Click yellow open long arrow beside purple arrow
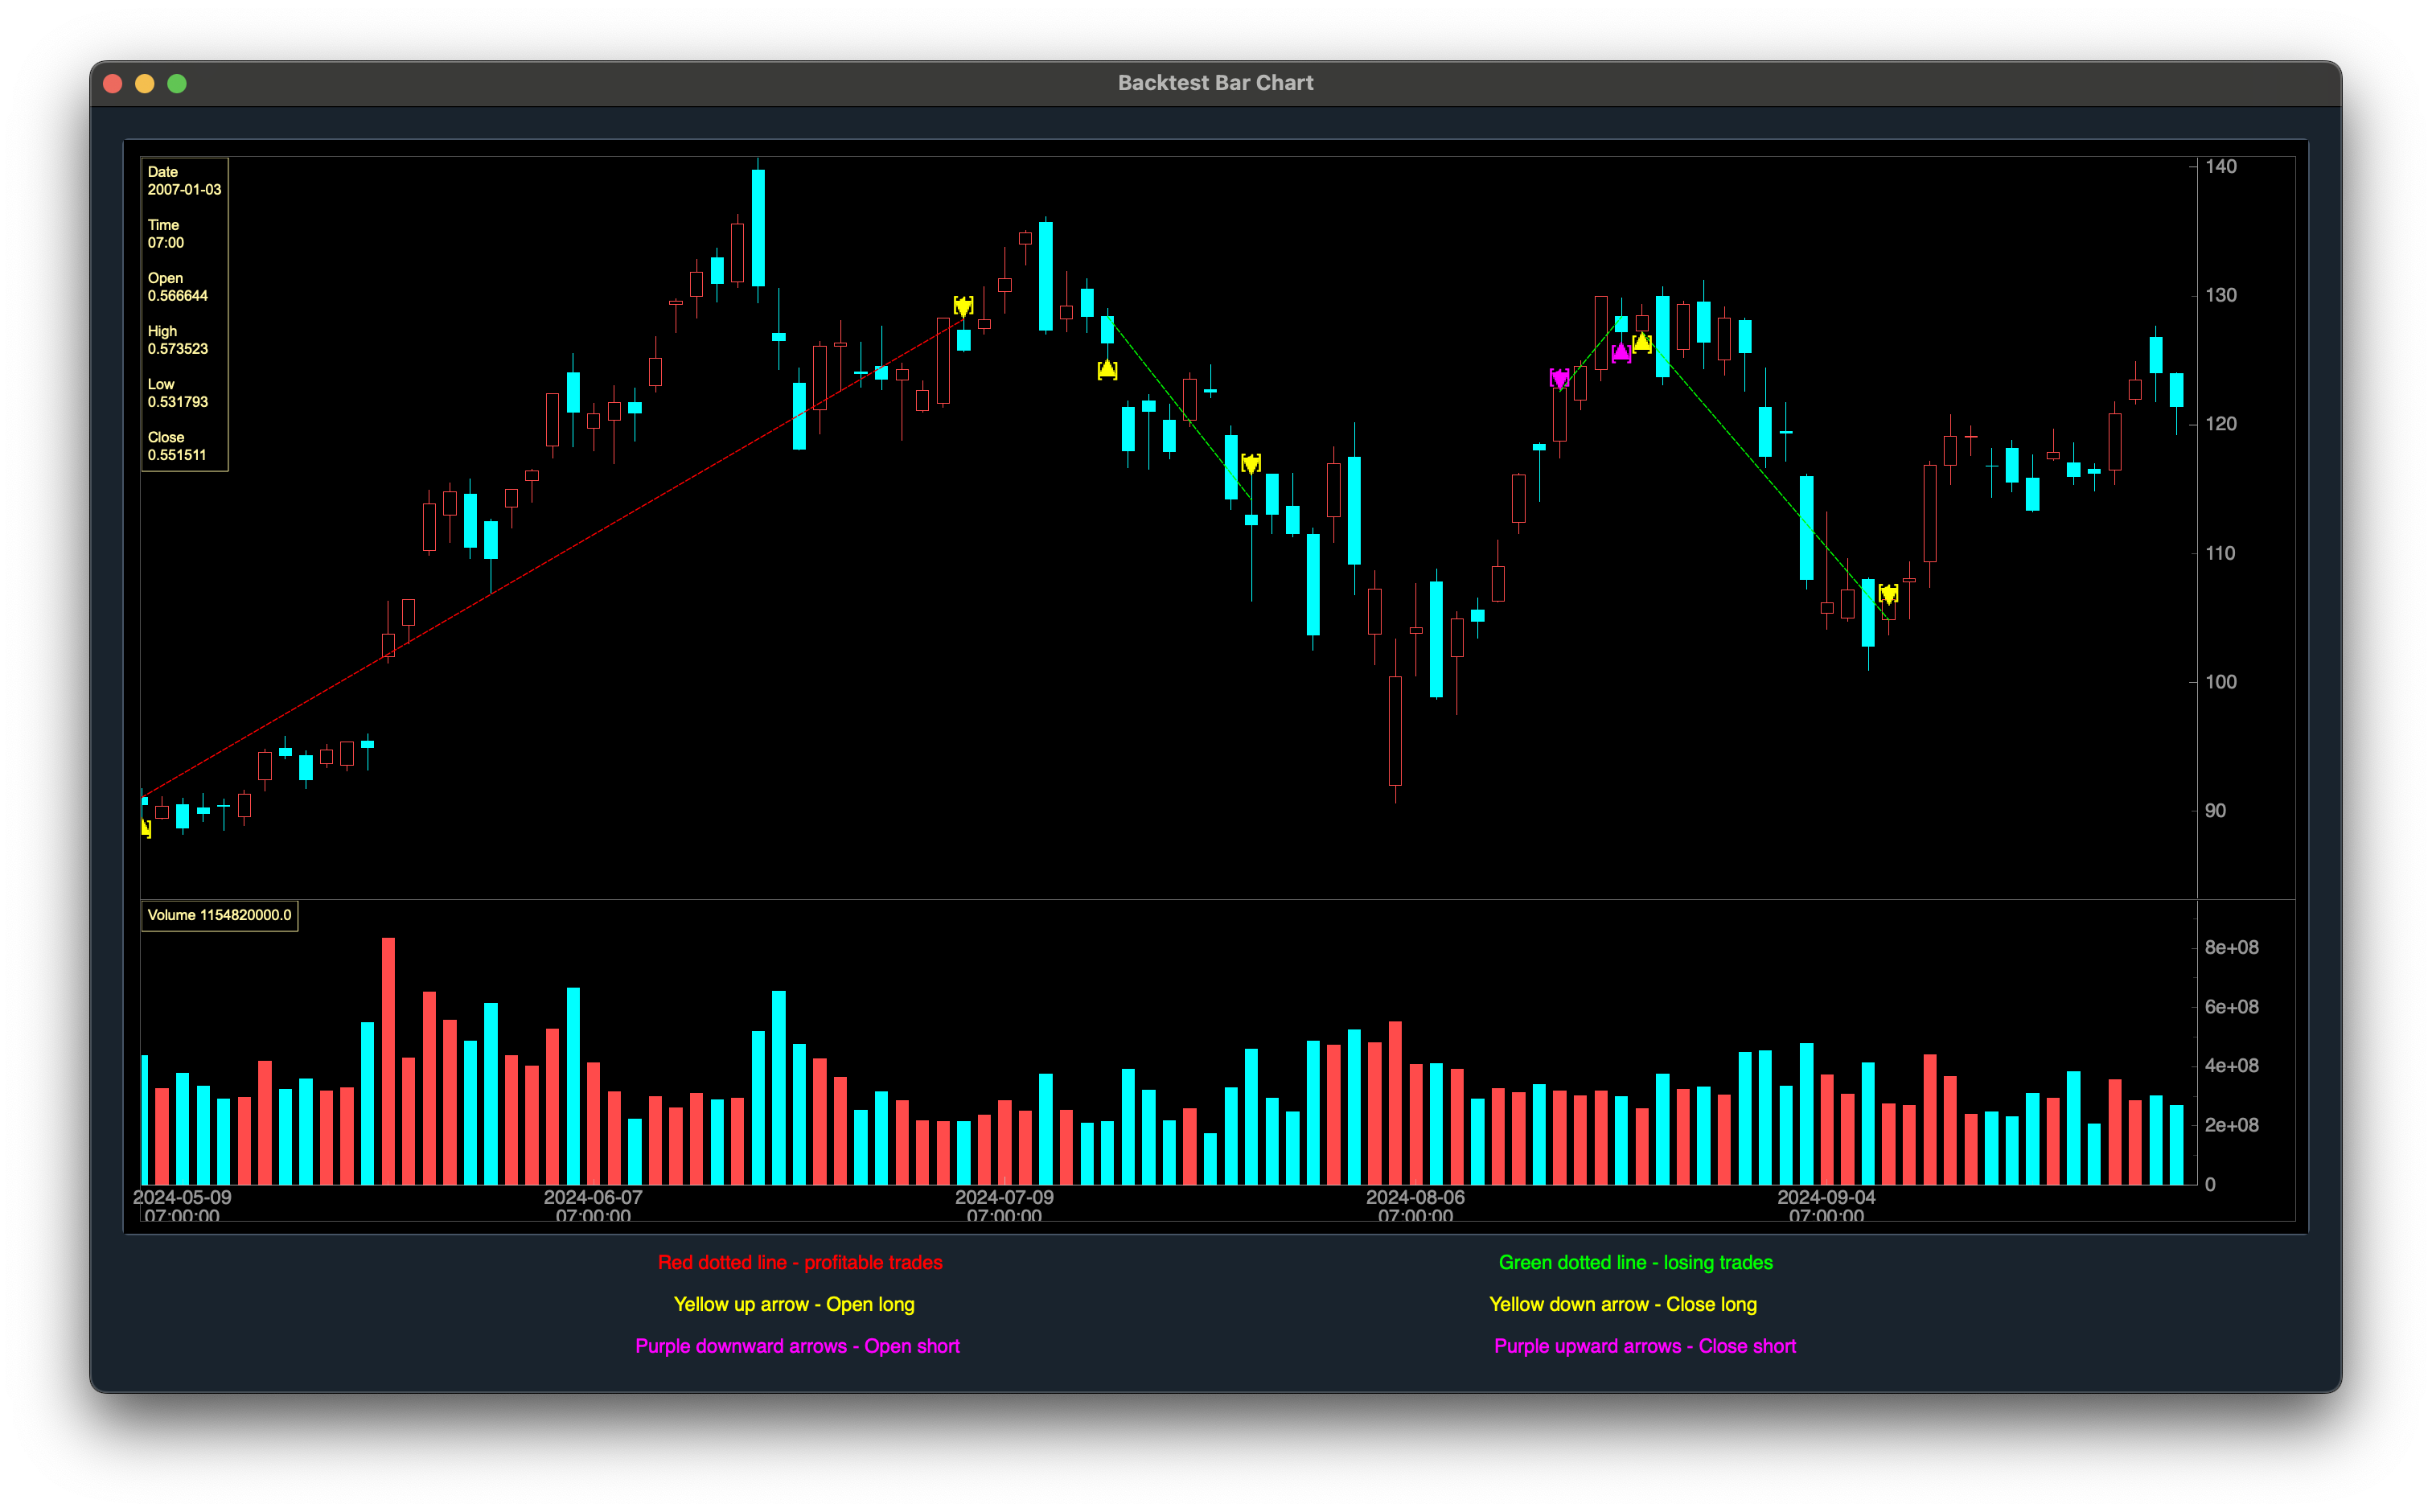The image size is (2432, 1512). [1642, 343]
